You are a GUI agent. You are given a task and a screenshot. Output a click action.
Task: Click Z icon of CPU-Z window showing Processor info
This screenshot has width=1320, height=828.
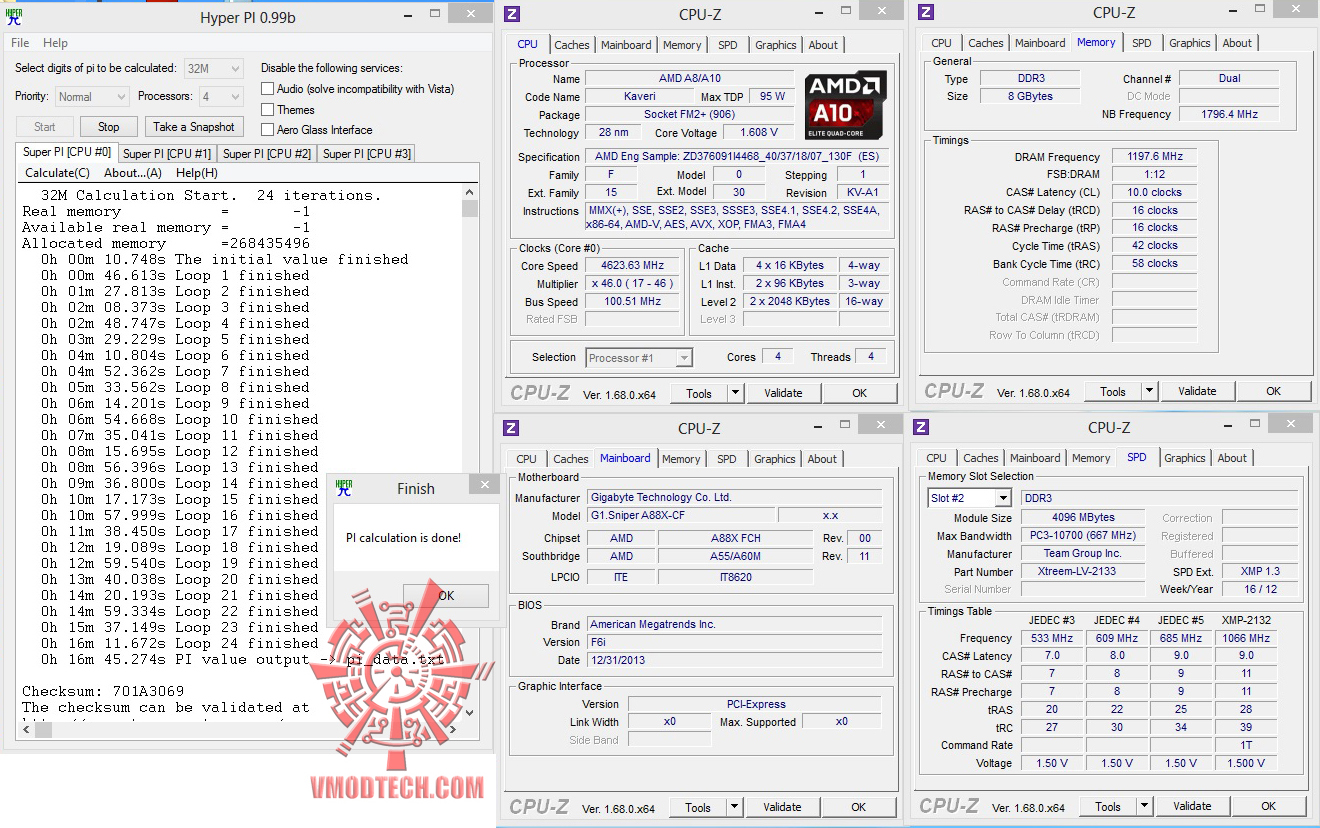pyautogui.click(x=512, y=13)
